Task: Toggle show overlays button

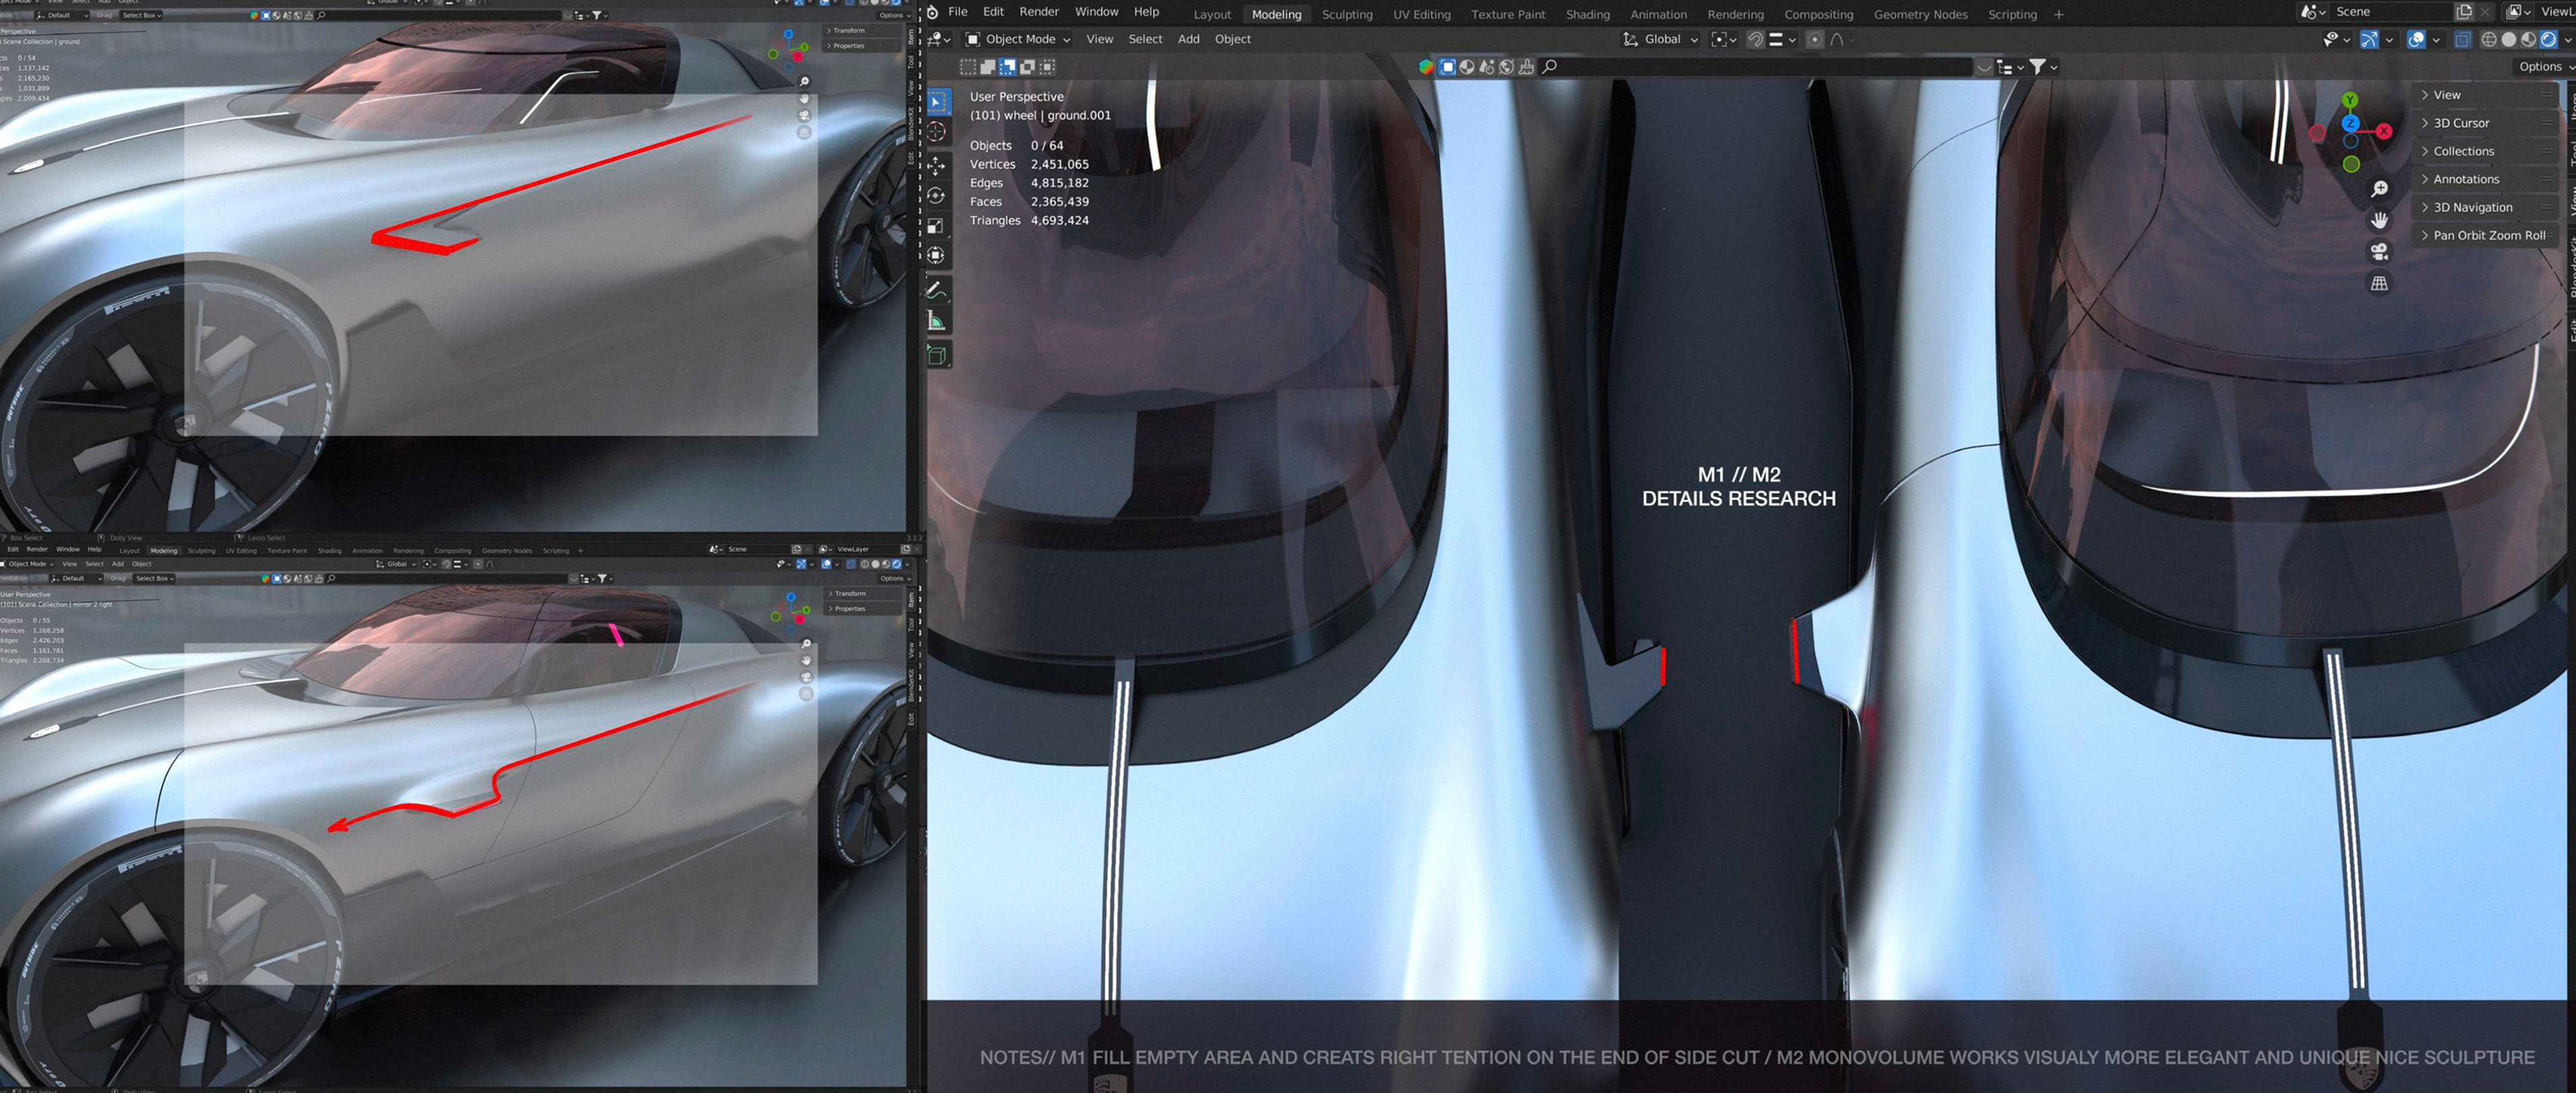Action: coord(2417,39)
